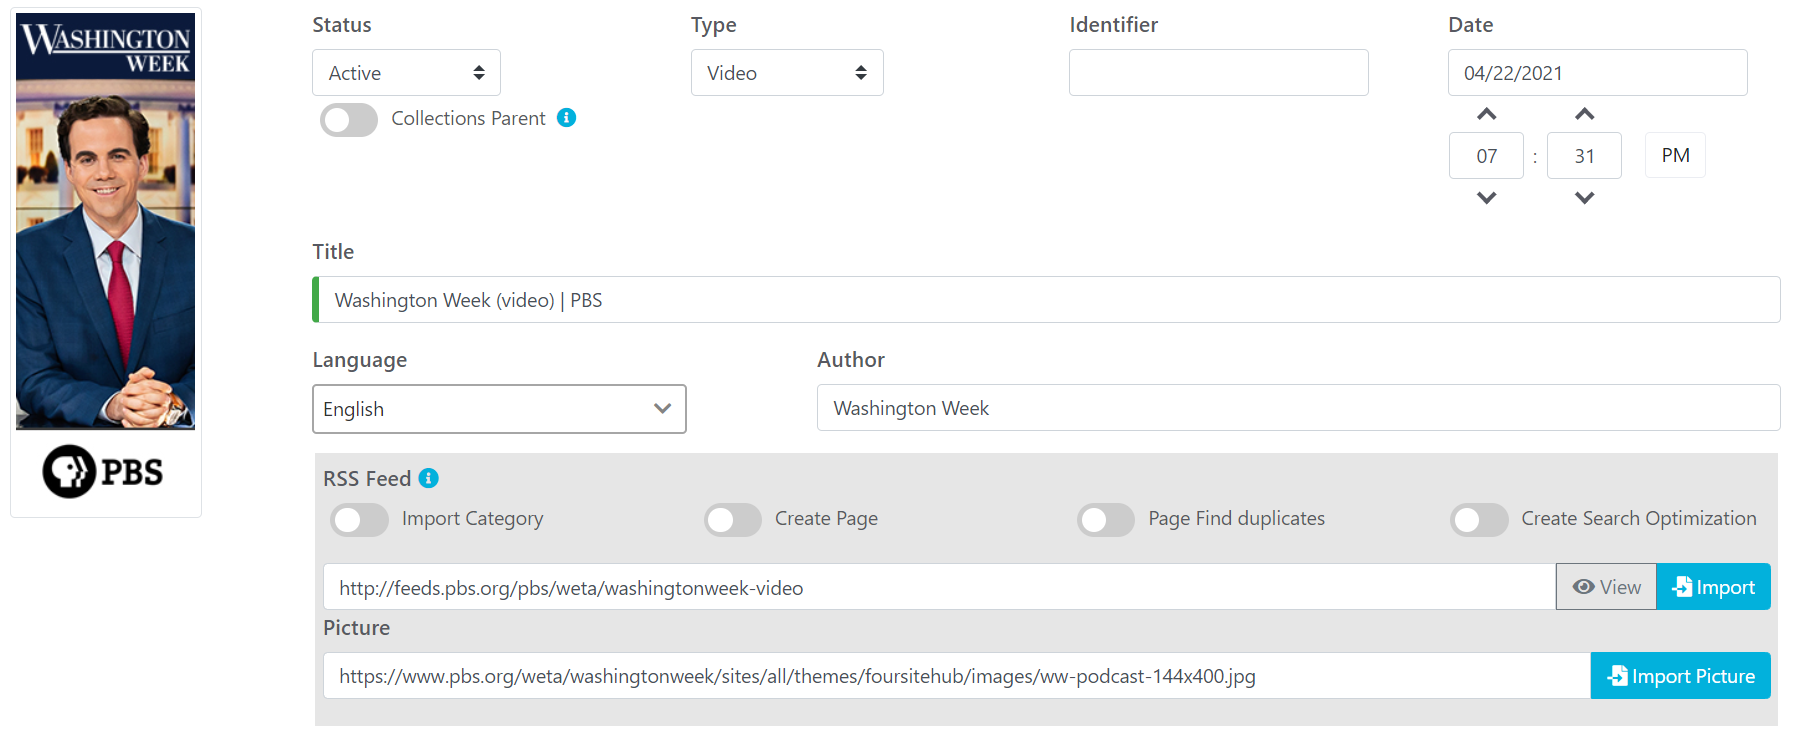Increase the hour with up arrow

[1486, 114]
